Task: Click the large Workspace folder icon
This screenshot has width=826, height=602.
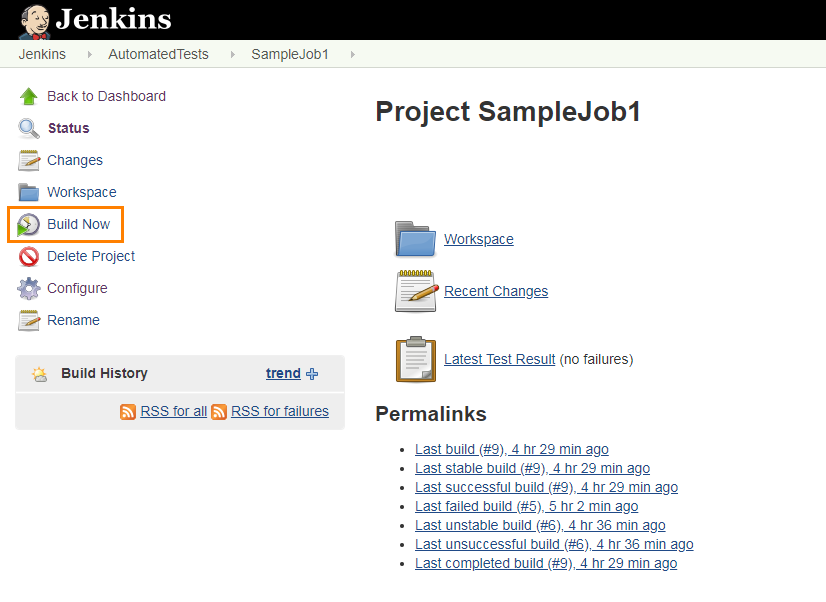Action: click(x=416, y=239)
